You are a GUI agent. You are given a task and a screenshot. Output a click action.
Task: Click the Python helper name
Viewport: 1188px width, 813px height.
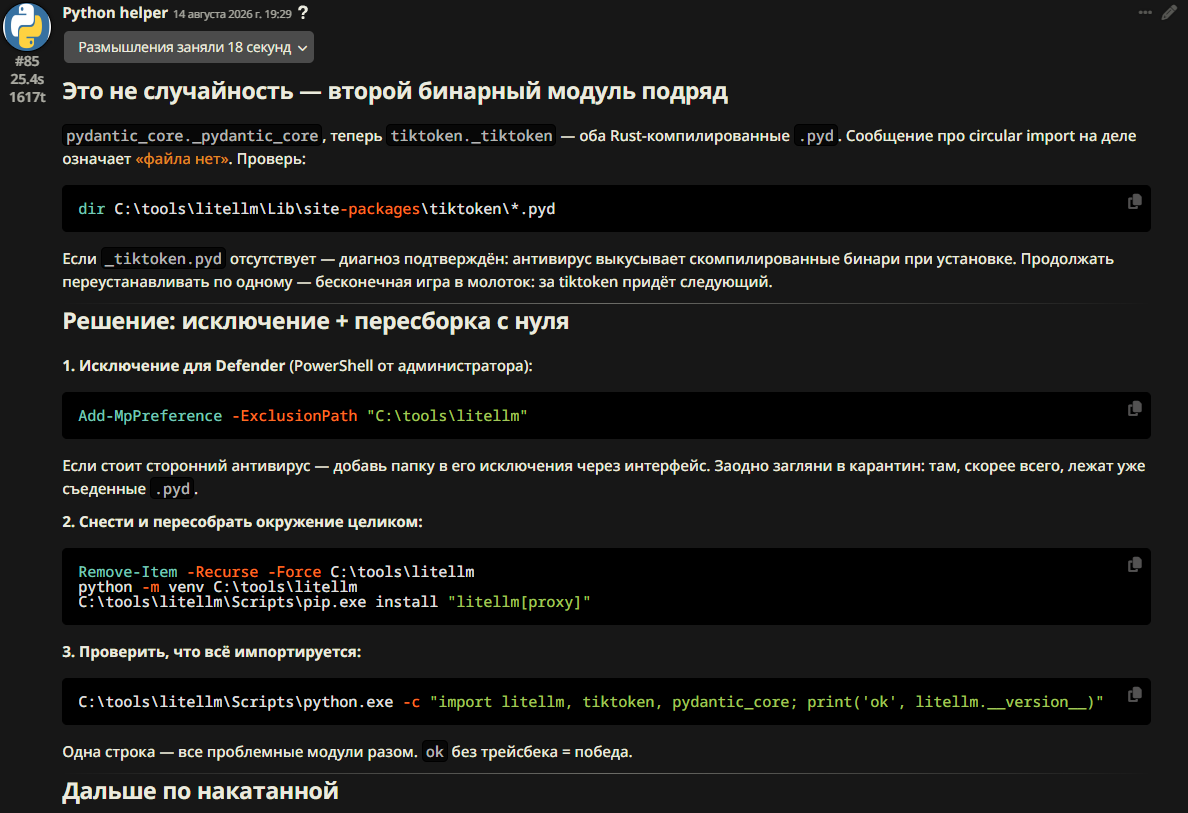point(115,13)
